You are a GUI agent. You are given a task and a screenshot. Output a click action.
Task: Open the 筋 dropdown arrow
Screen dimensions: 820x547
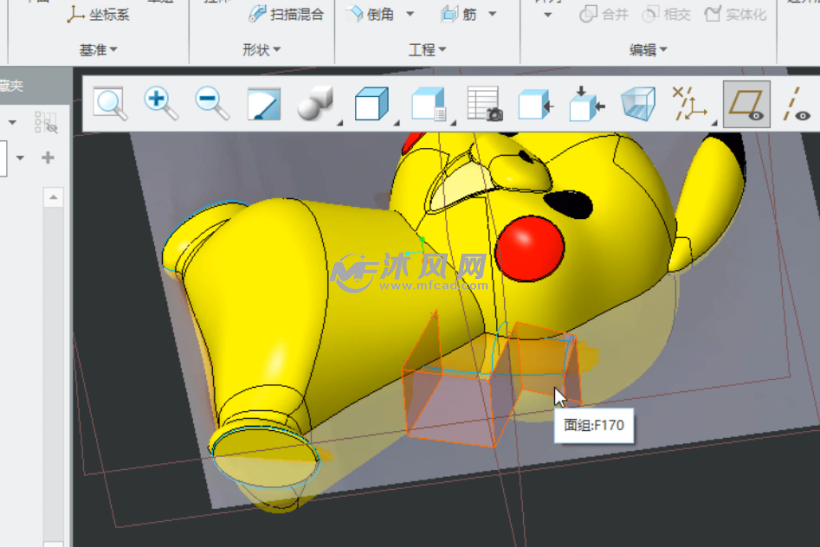(x=492, y=14)
